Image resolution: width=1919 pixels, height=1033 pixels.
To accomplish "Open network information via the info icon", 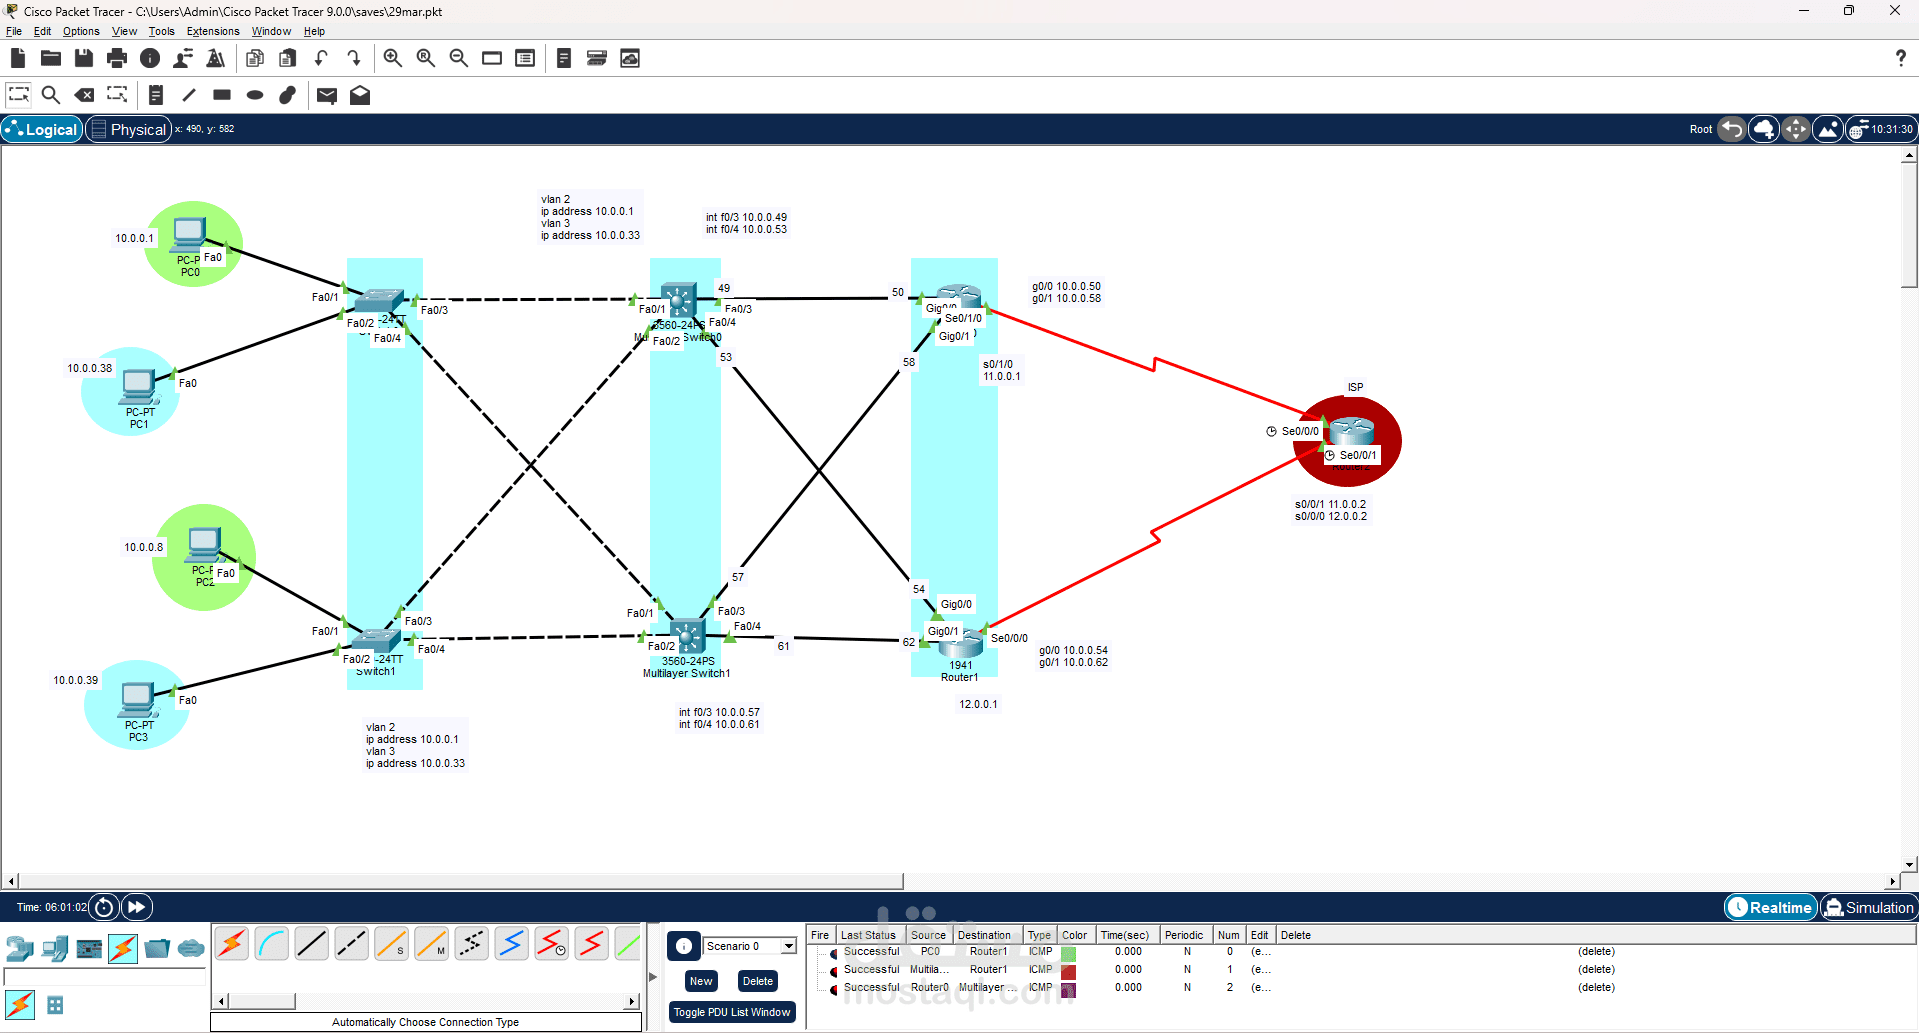I will click(150, 58).
